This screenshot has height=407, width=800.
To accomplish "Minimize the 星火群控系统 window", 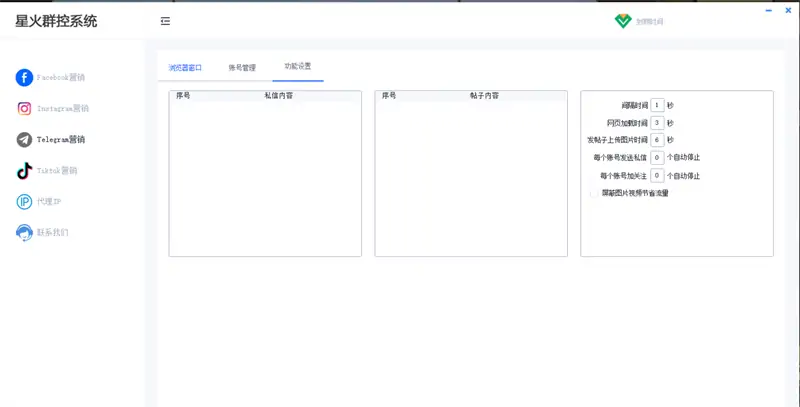I will tap(768, 10).
